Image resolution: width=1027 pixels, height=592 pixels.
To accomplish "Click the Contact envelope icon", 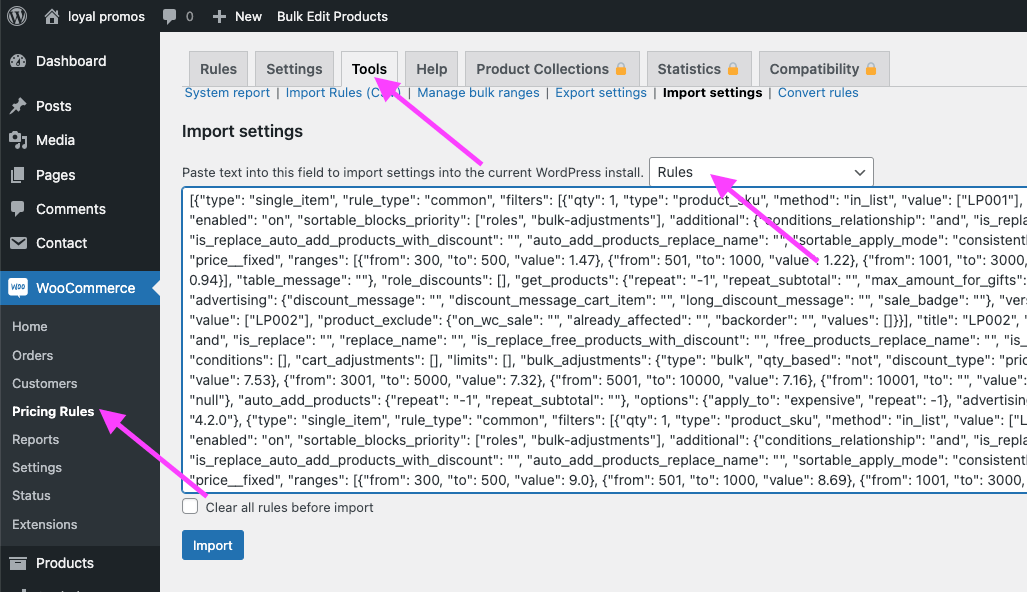I will (x=18, y=243).
